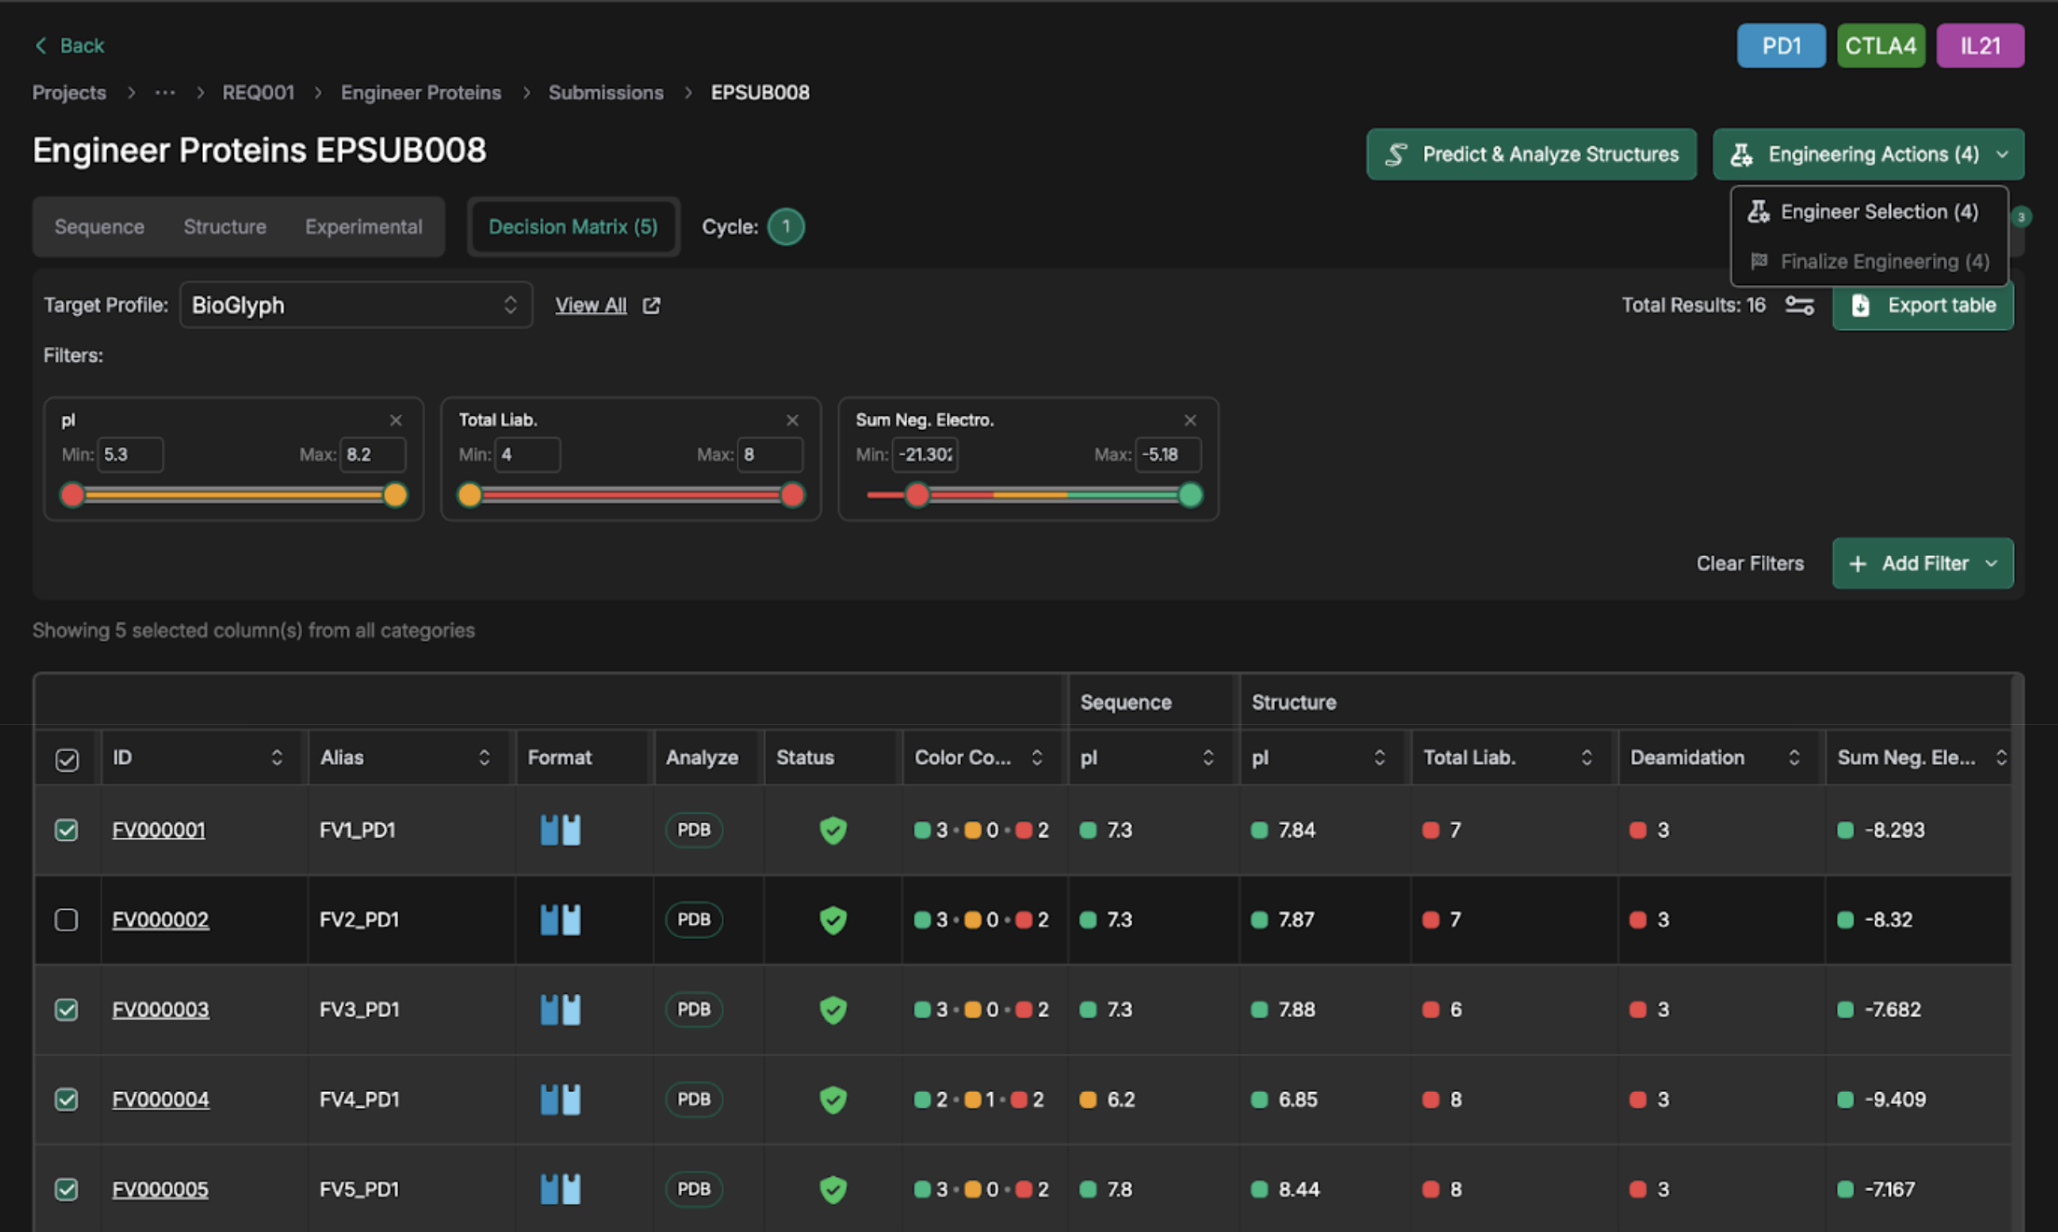Check the FV000002 row checkbox
Viewport: 2058px width, 1232px height.
67,920
